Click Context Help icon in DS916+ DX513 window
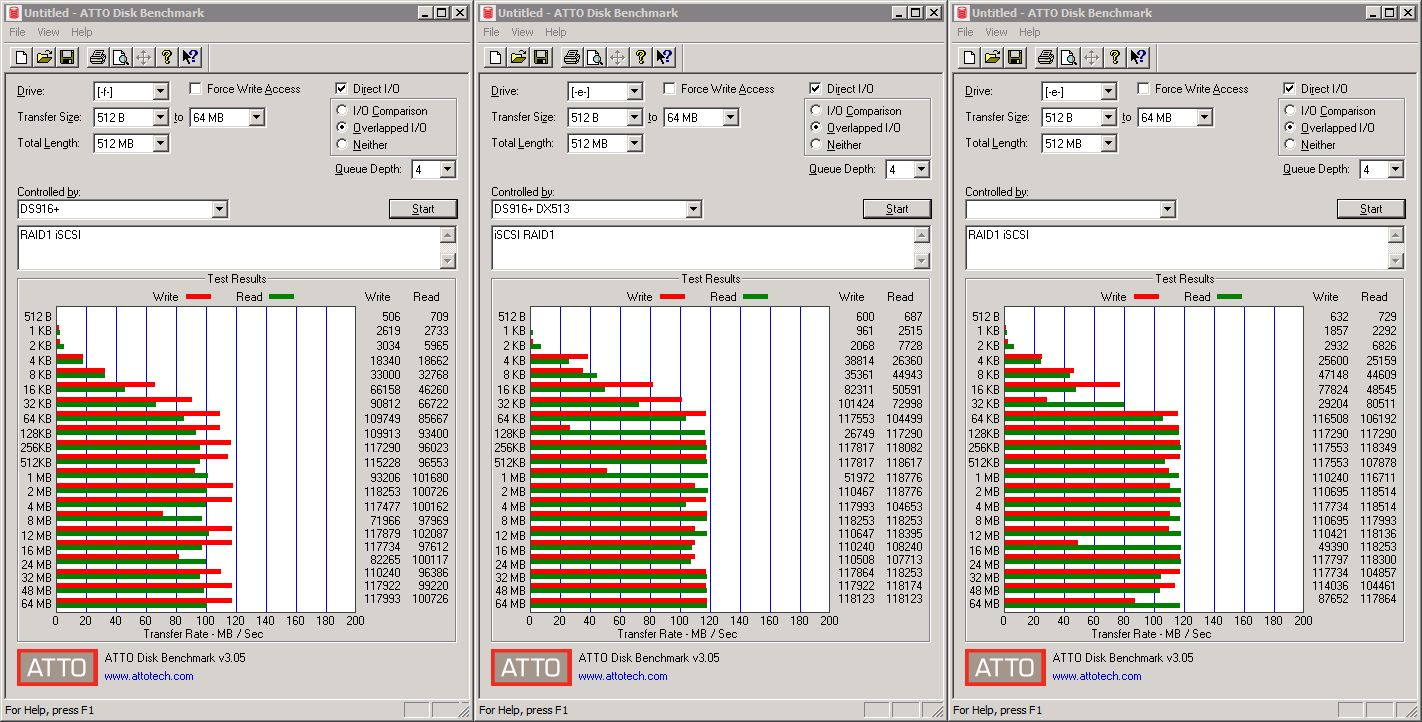The image size is (1422, 722). [664, 57]
